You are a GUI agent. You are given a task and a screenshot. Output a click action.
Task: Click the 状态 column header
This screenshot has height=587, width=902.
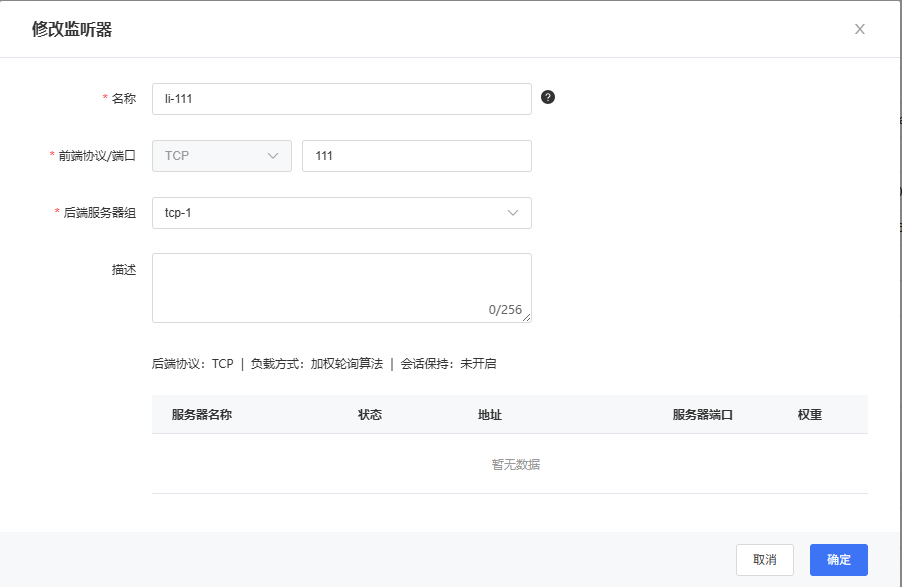pos(370,415)
